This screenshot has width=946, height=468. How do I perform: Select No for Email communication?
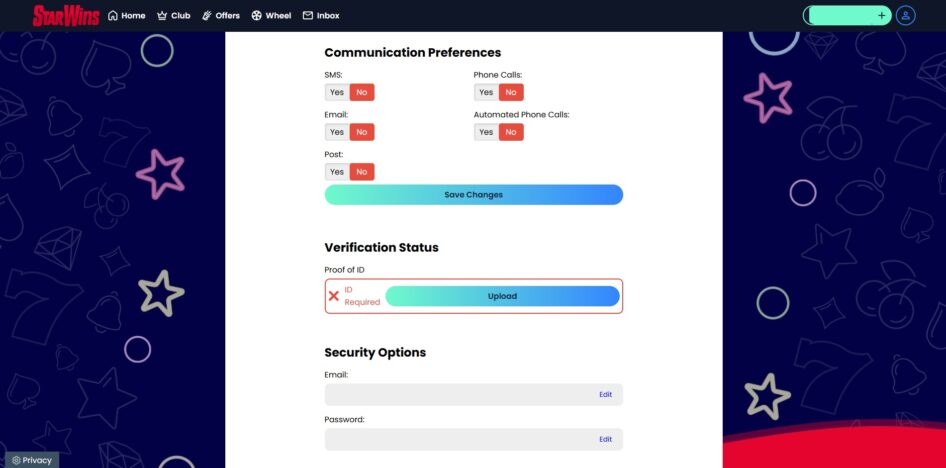(x=362, y=132)
